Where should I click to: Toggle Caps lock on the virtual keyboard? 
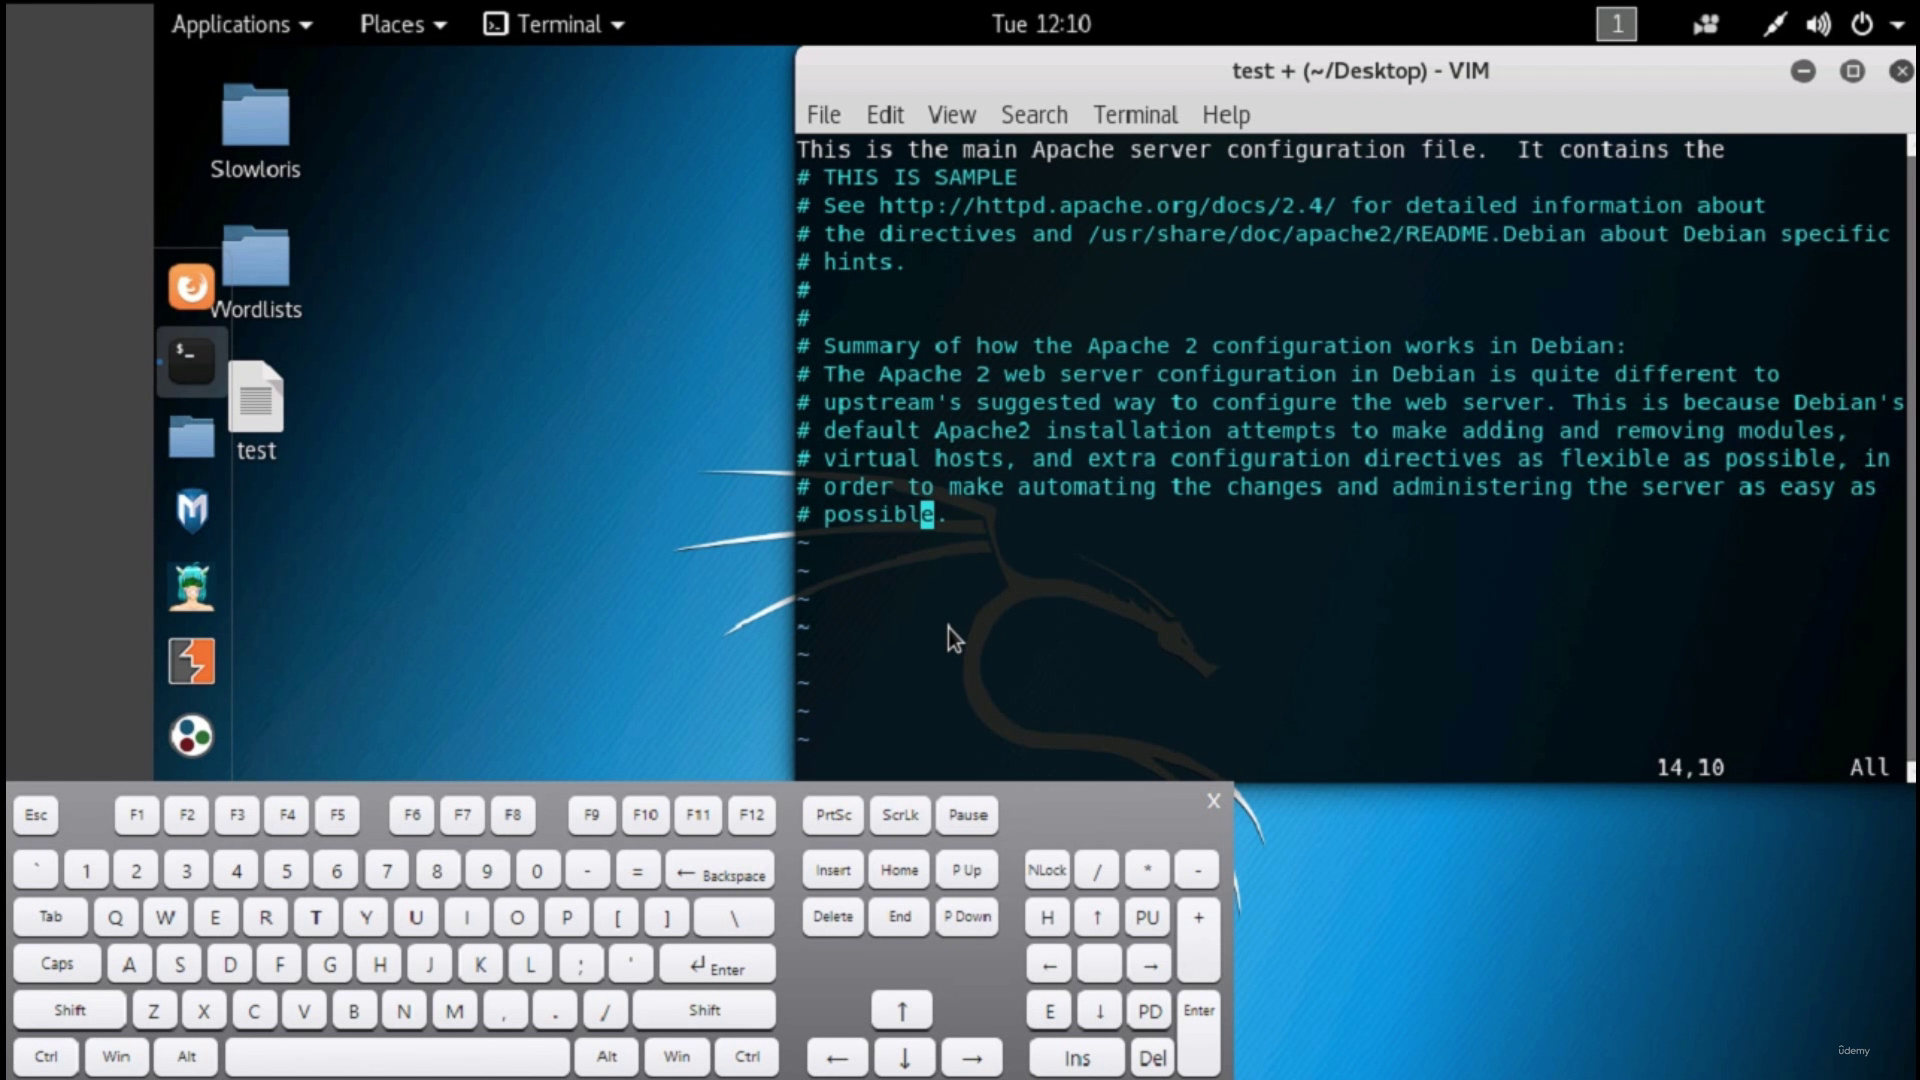pos(57,963)
